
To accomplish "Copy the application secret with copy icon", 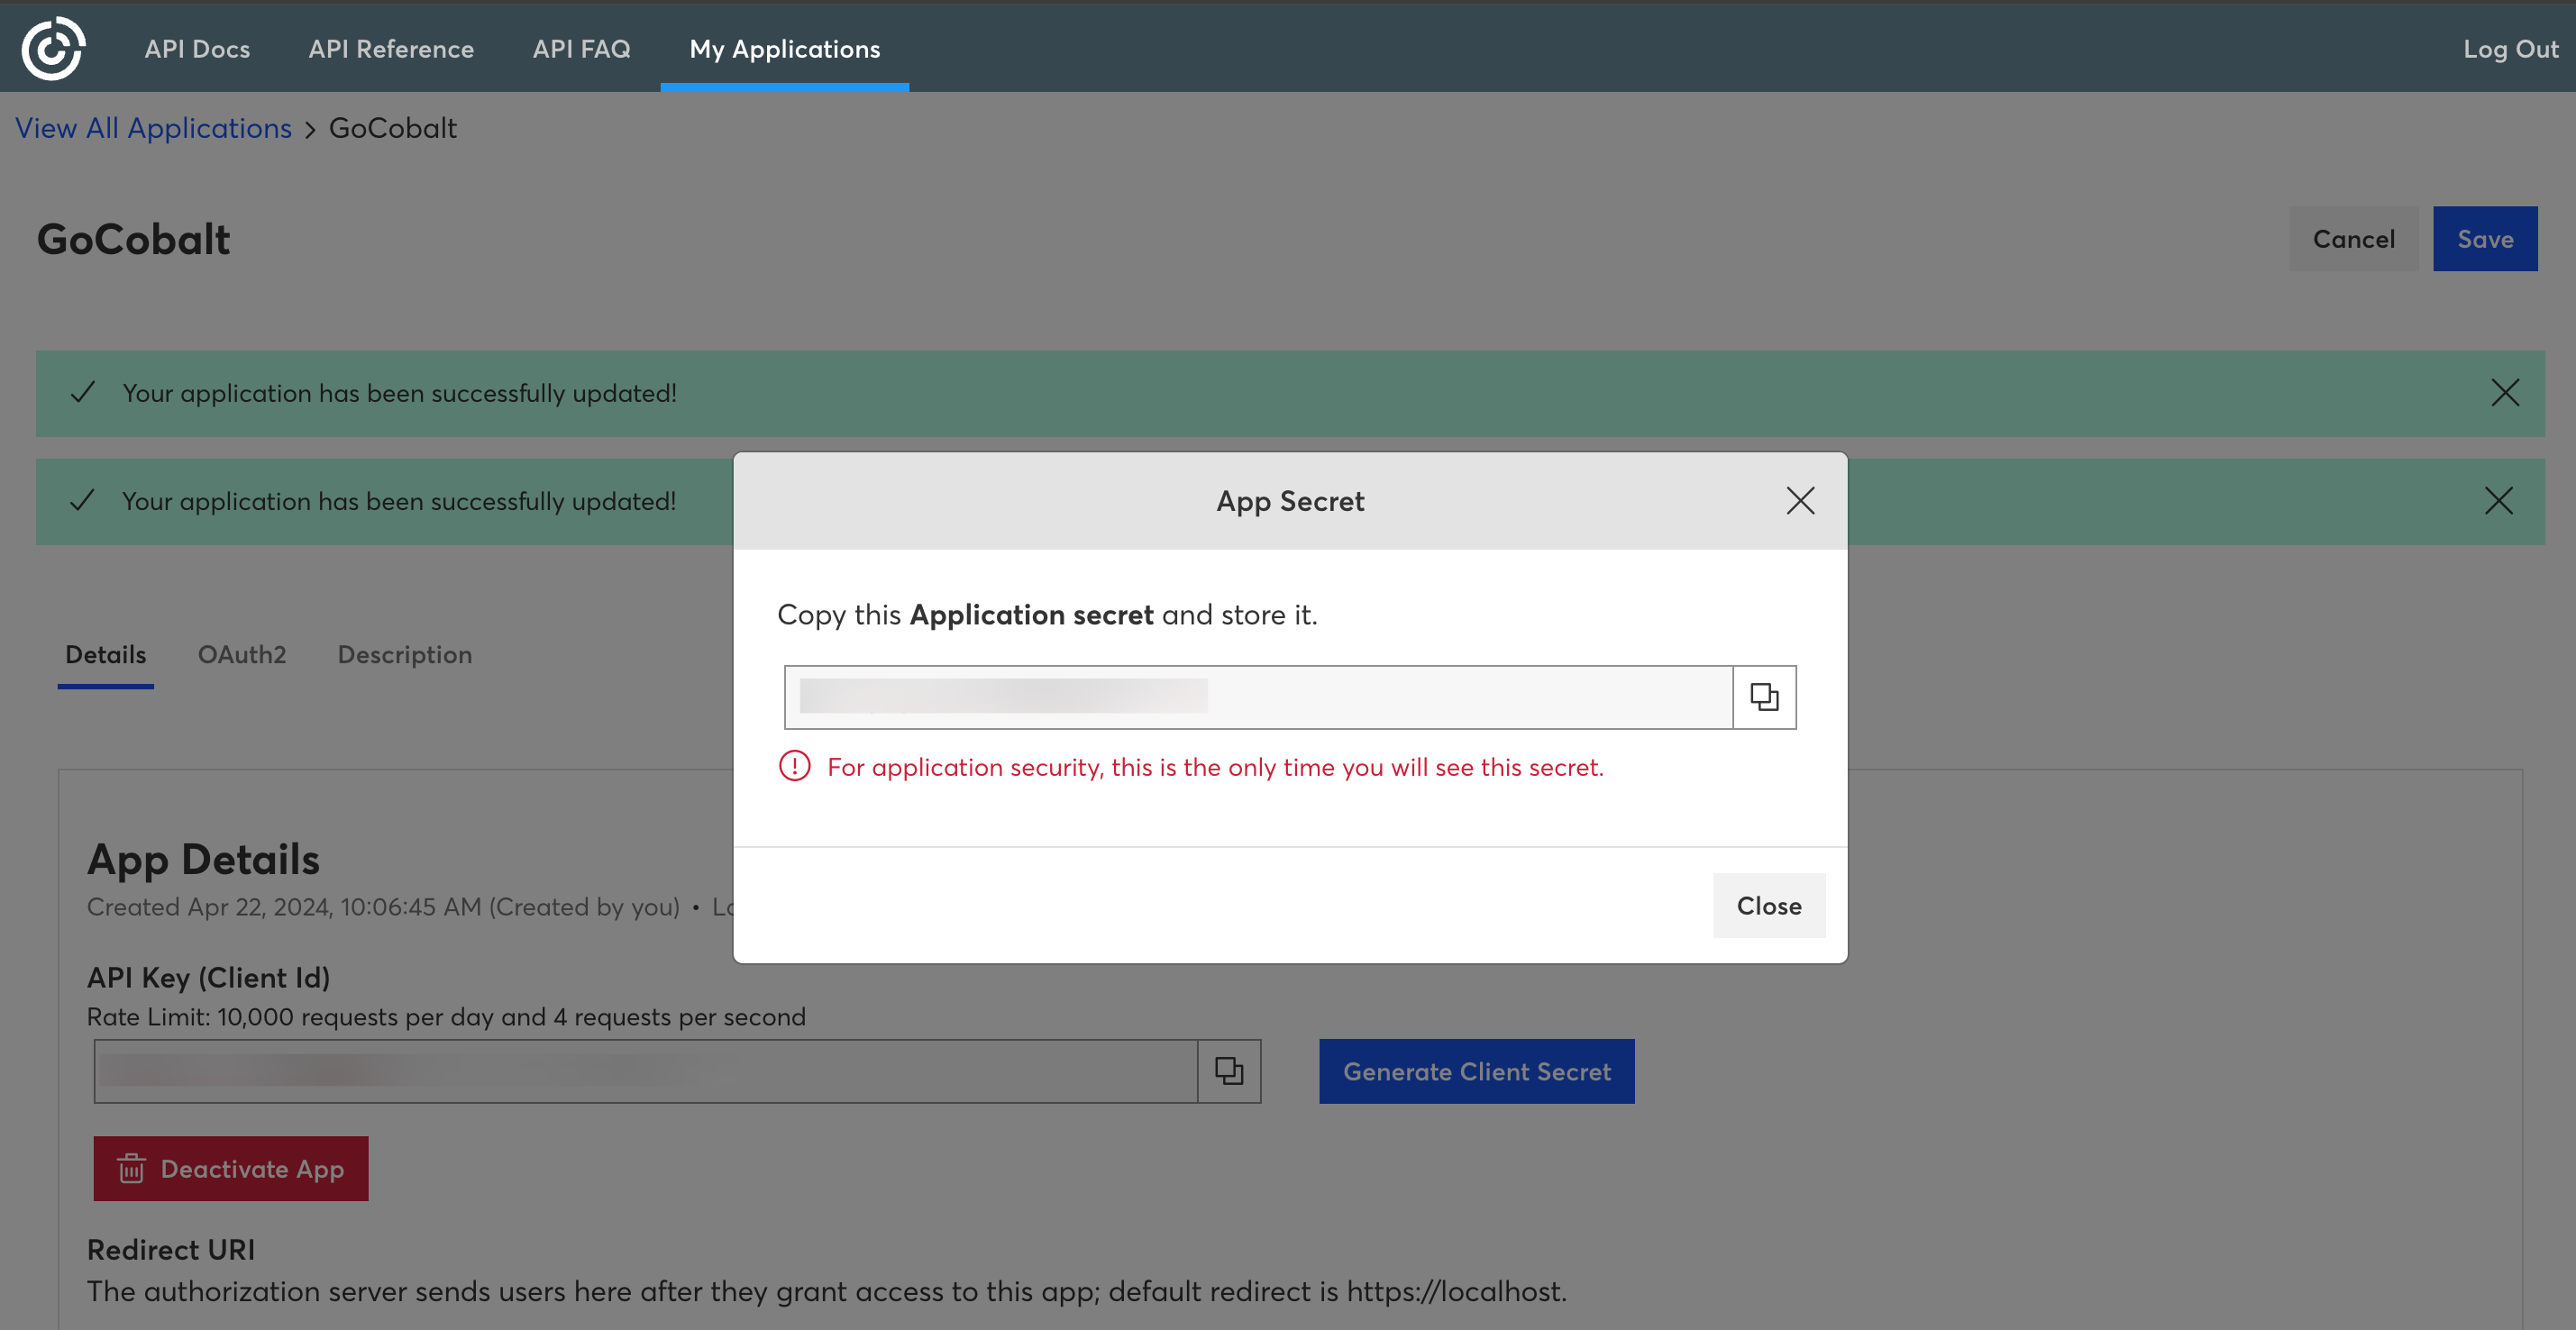I will click(1764, 697).
